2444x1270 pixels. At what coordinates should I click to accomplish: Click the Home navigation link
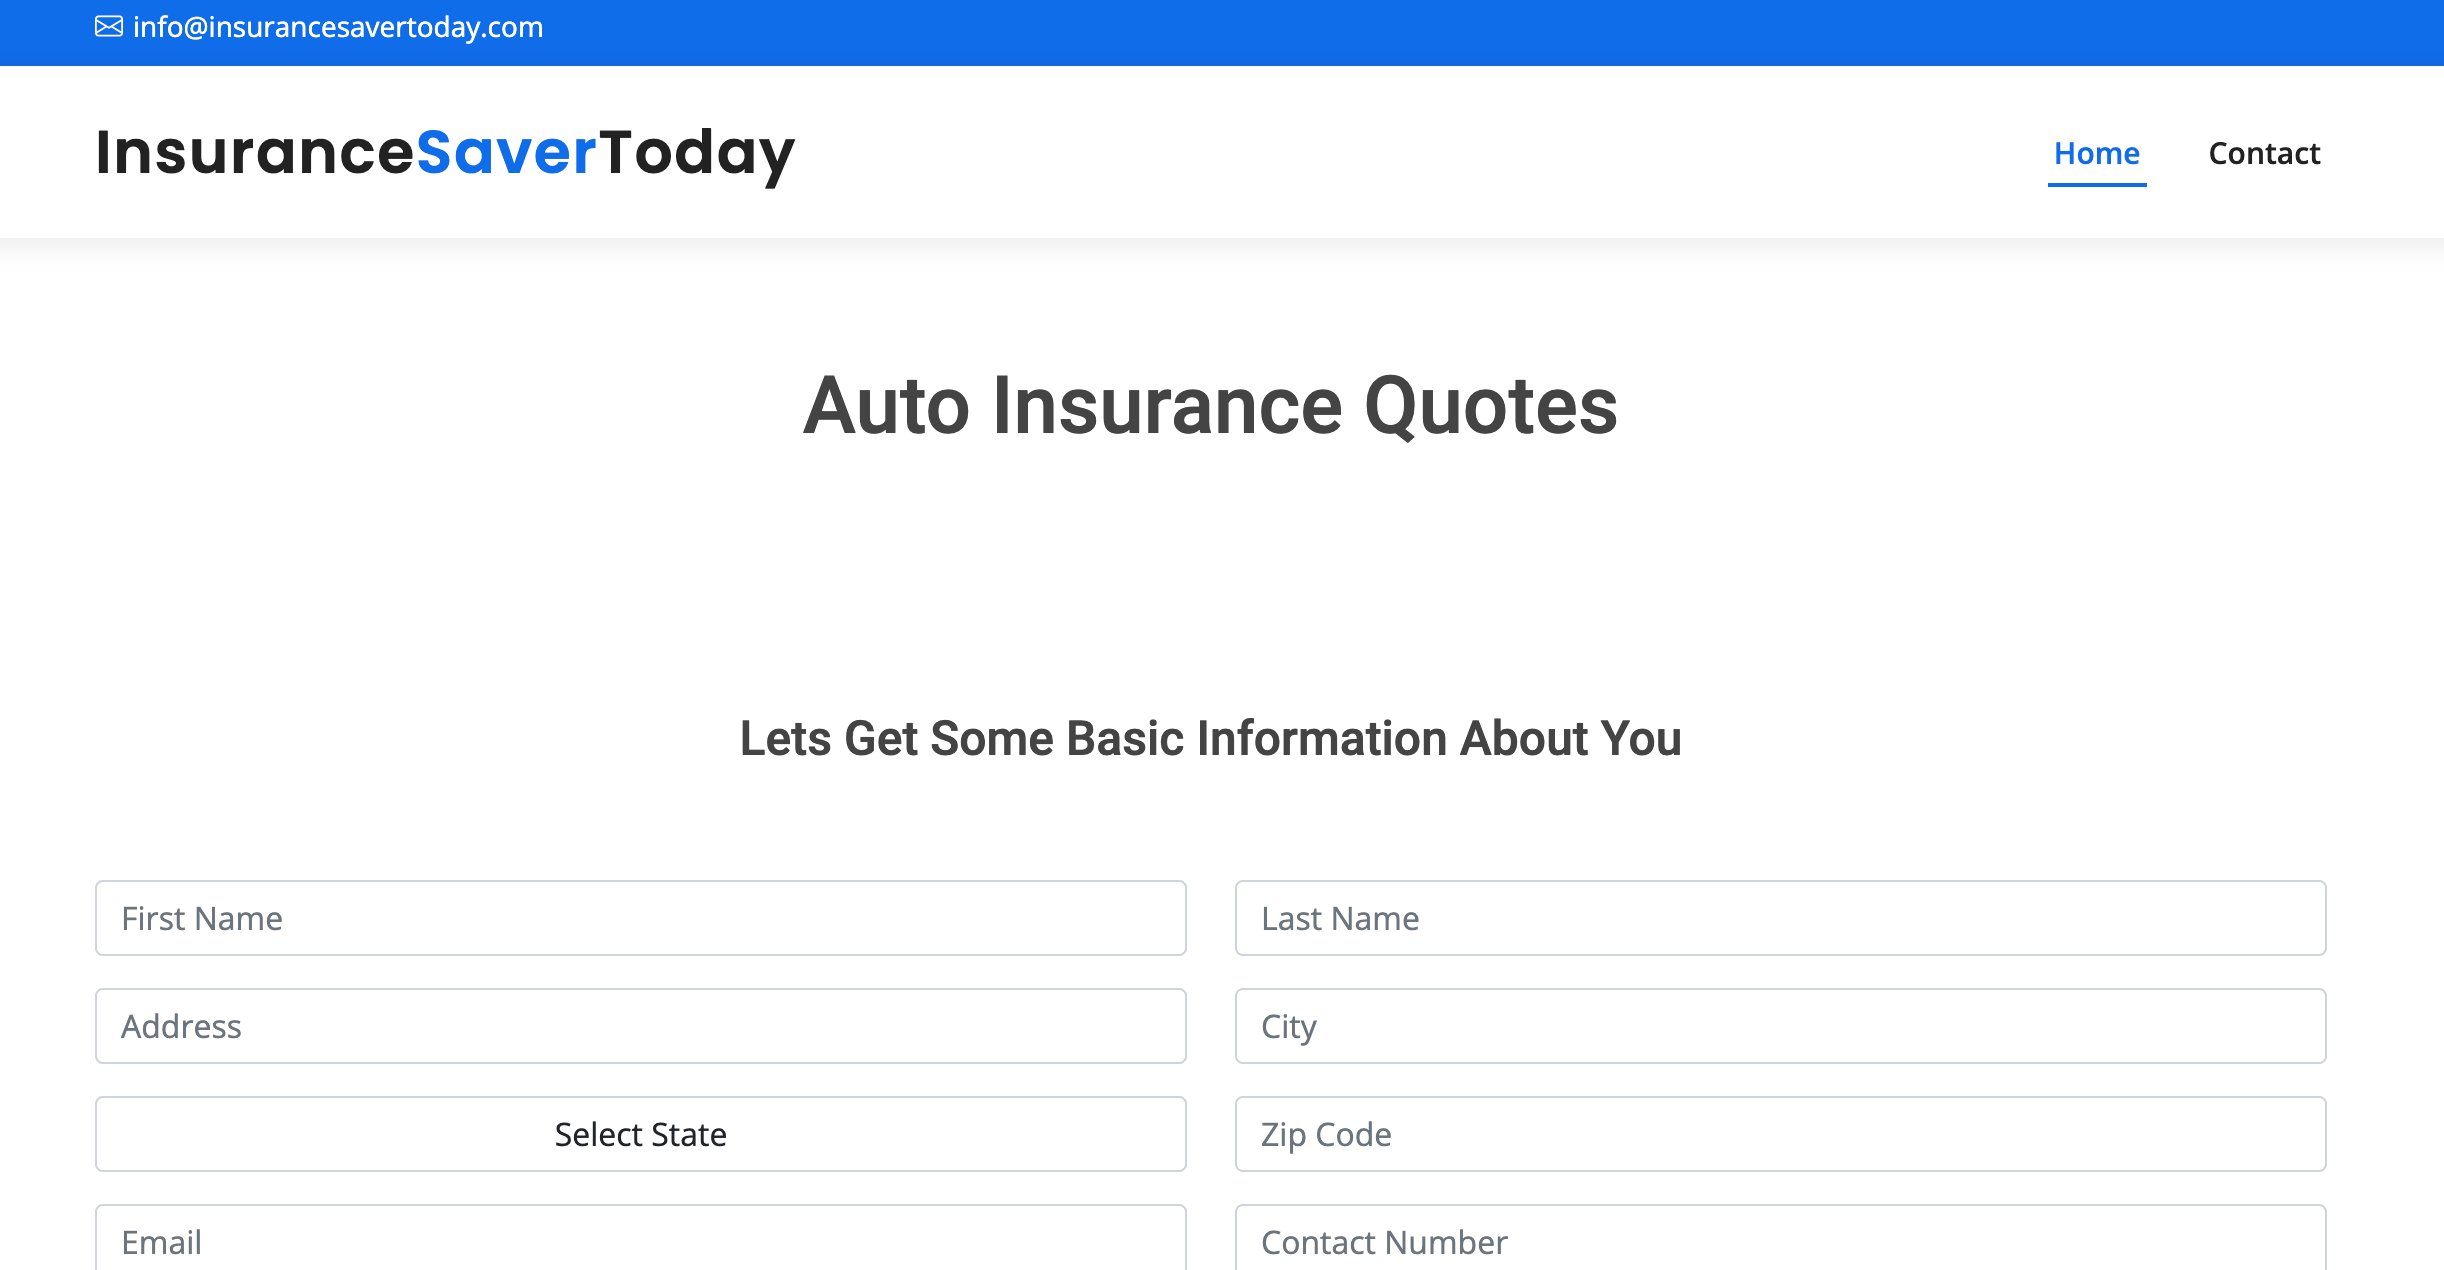tap(2098, 152)
